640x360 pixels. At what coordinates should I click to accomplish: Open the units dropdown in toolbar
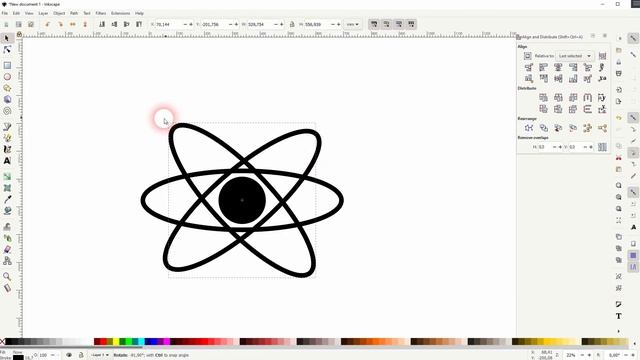(x=352, y=24)
